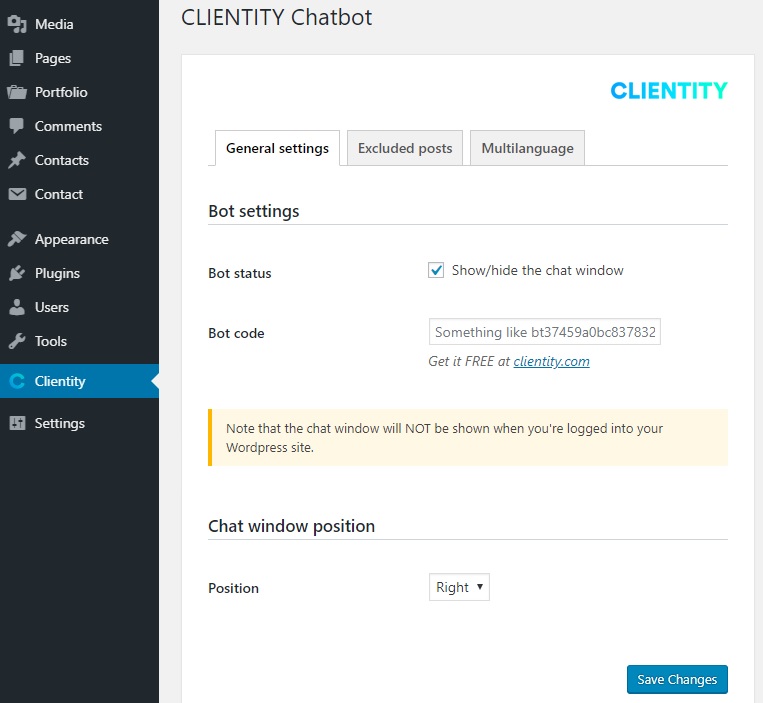This screenshot has height=703, width=763.
Task: Click the Bot settings heading
Action: pos(254,211)
